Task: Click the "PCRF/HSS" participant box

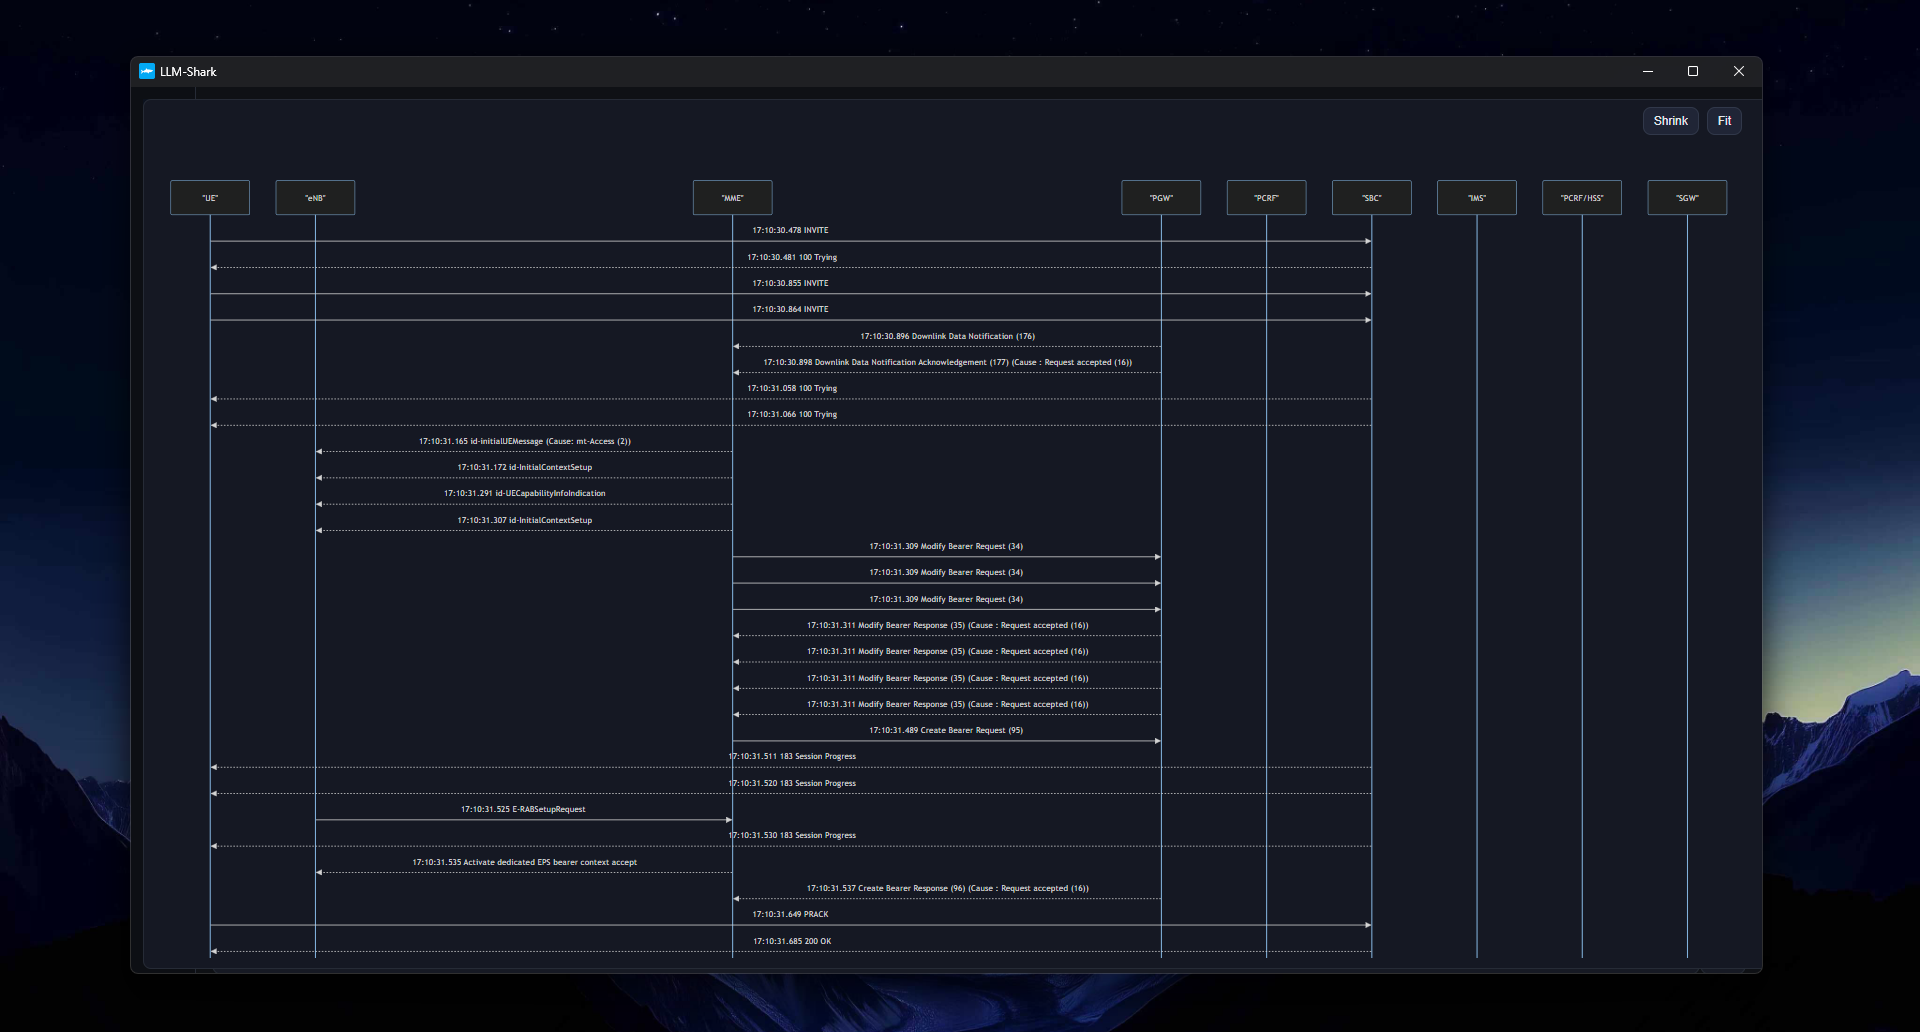Action: (1581, 198)
